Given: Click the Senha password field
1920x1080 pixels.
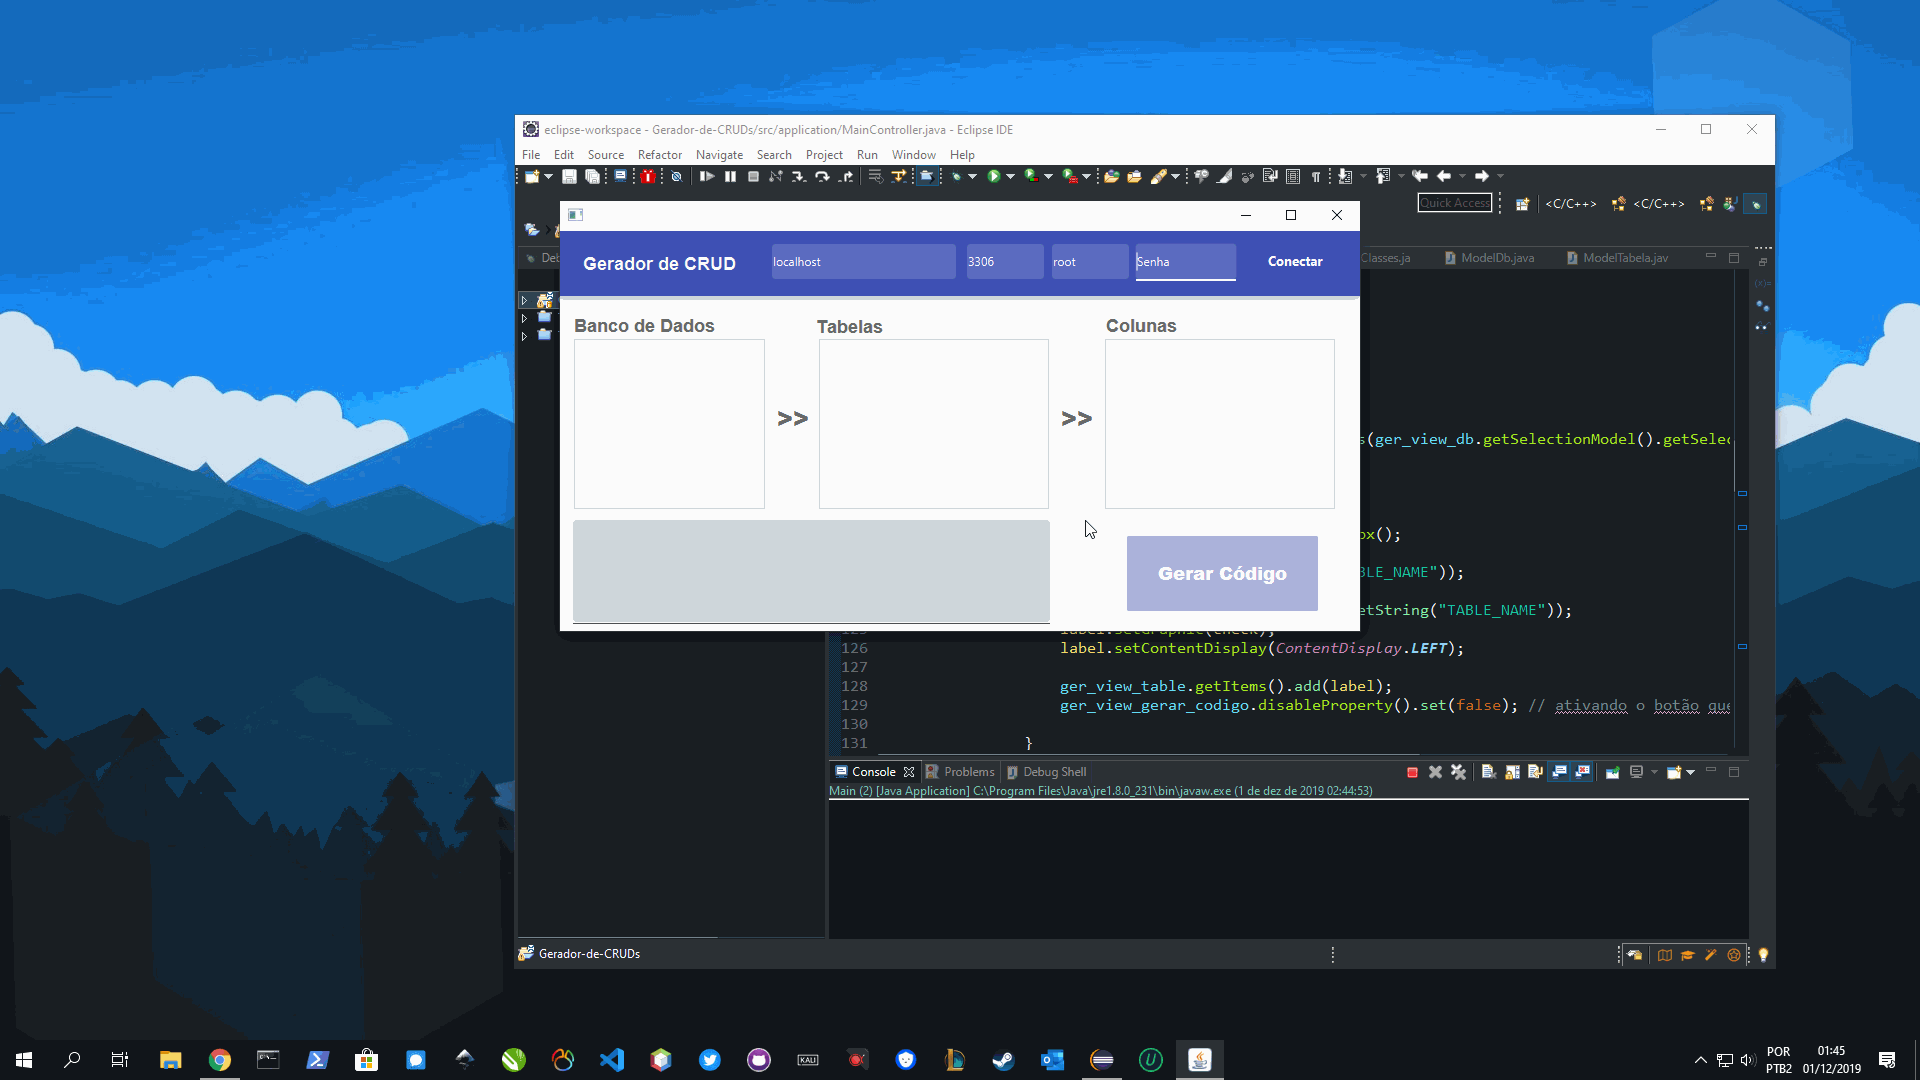Looking at the screenshot, I should pyautogui.click(x=1185, y=262).
